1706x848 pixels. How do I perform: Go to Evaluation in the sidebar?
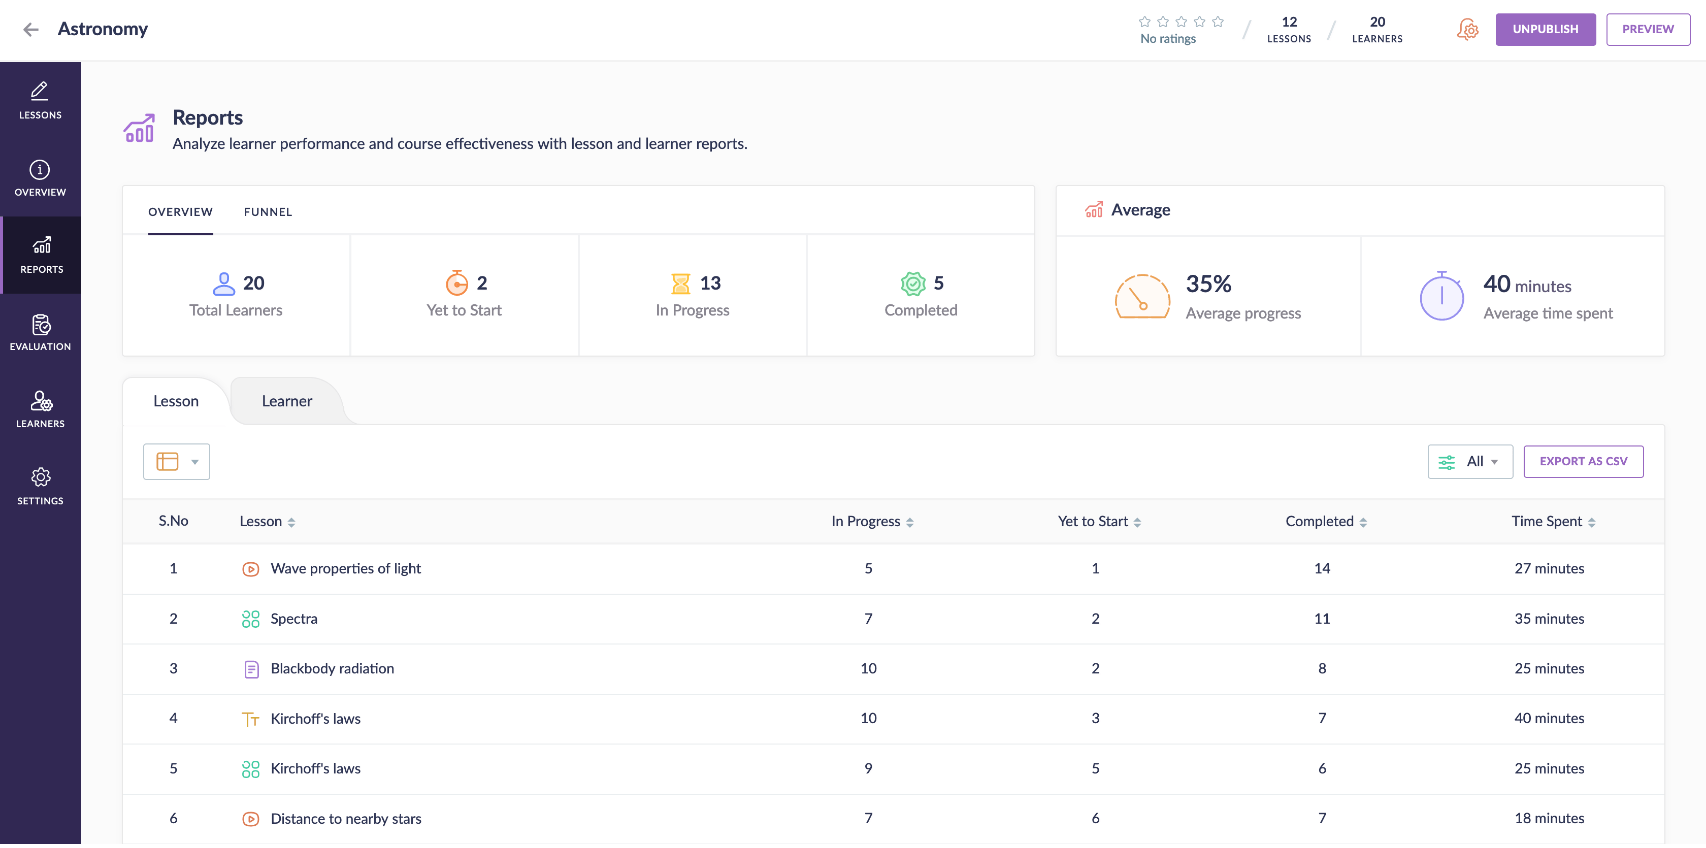click(40, 332)
